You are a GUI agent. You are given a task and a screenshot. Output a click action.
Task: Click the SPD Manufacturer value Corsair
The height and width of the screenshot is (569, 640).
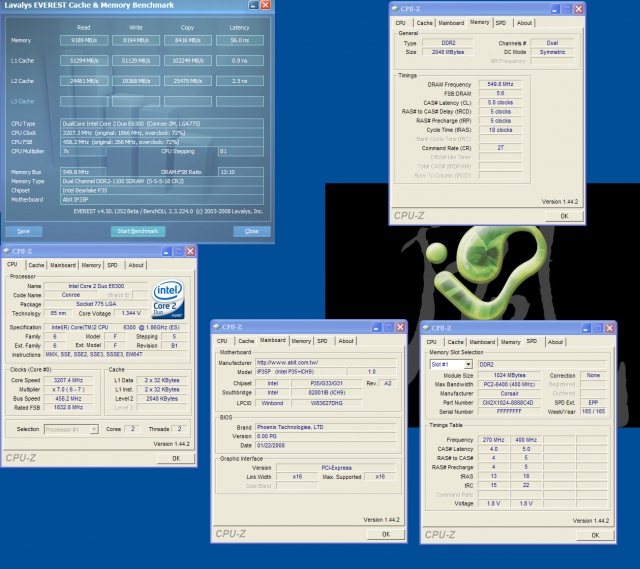pos(509,393)
